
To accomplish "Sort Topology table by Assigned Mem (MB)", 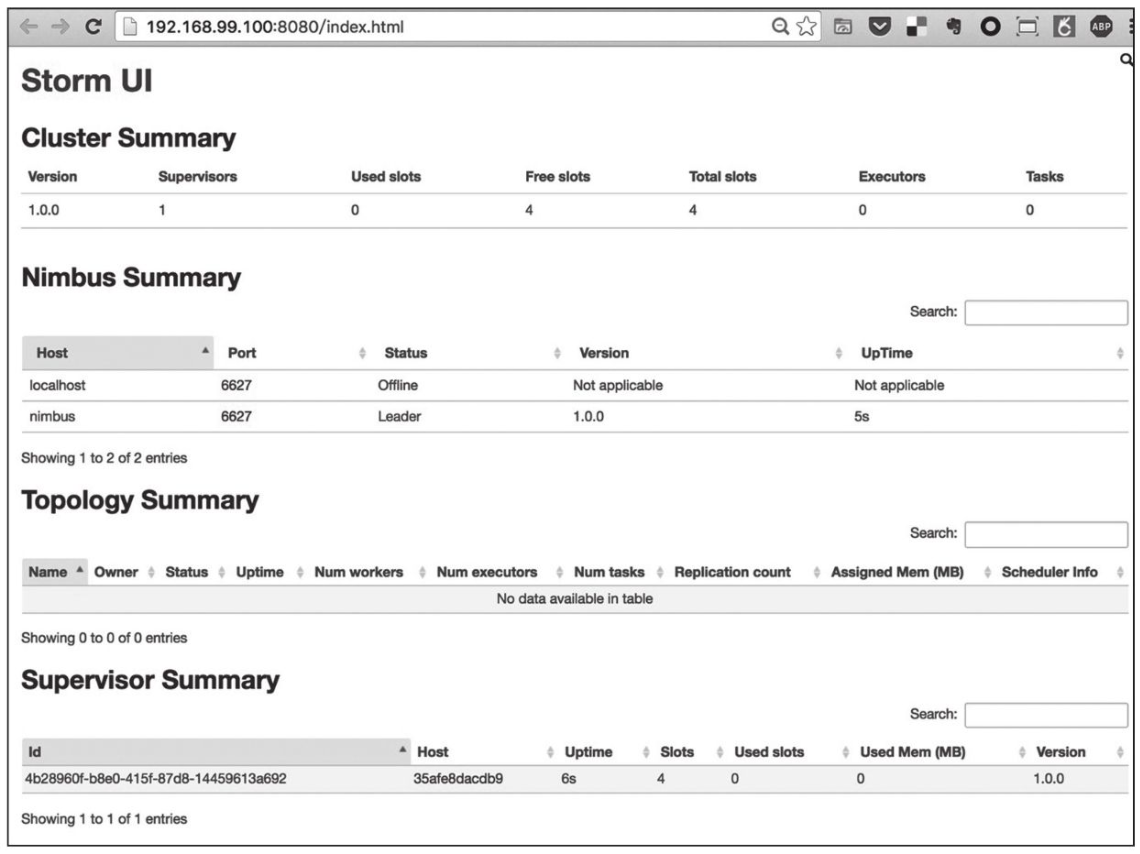I will point(909,572).
